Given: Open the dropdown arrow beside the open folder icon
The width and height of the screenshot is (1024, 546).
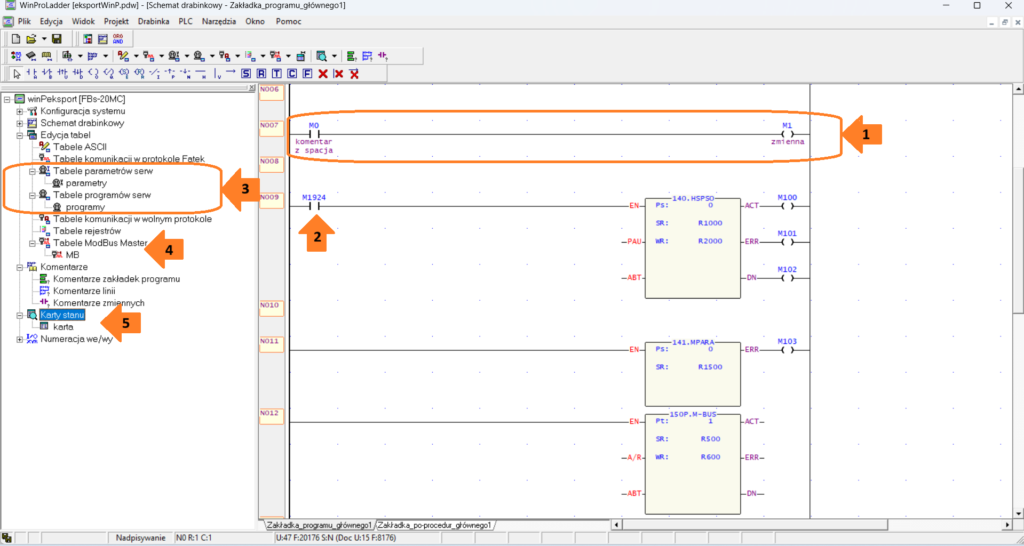Looking at the screenshot, I should click(x=44, y=39).
